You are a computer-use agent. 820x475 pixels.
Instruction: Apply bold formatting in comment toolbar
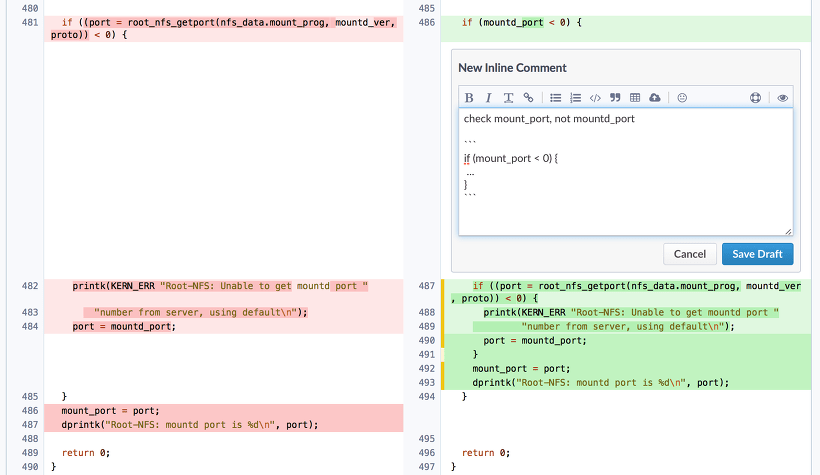click(469, 98)
